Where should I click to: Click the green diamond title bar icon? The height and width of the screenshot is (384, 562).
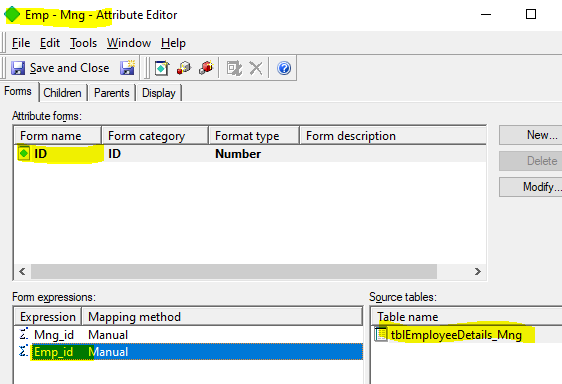tap(12, 15)
